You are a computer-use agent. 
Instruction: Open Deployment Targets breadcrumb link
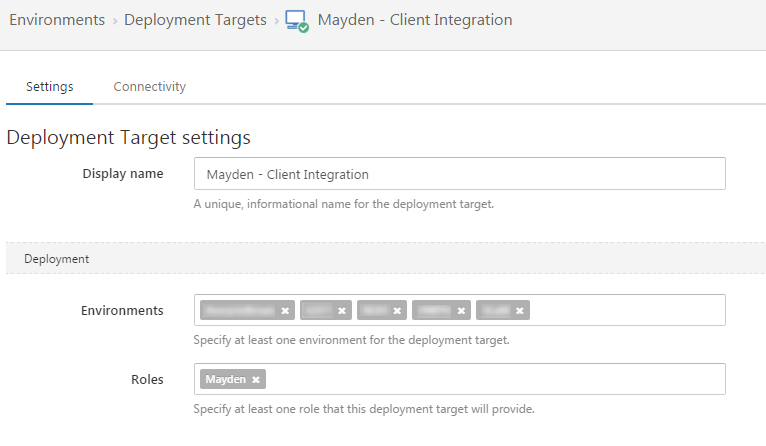pyautogui.click(x=195, y=20)
